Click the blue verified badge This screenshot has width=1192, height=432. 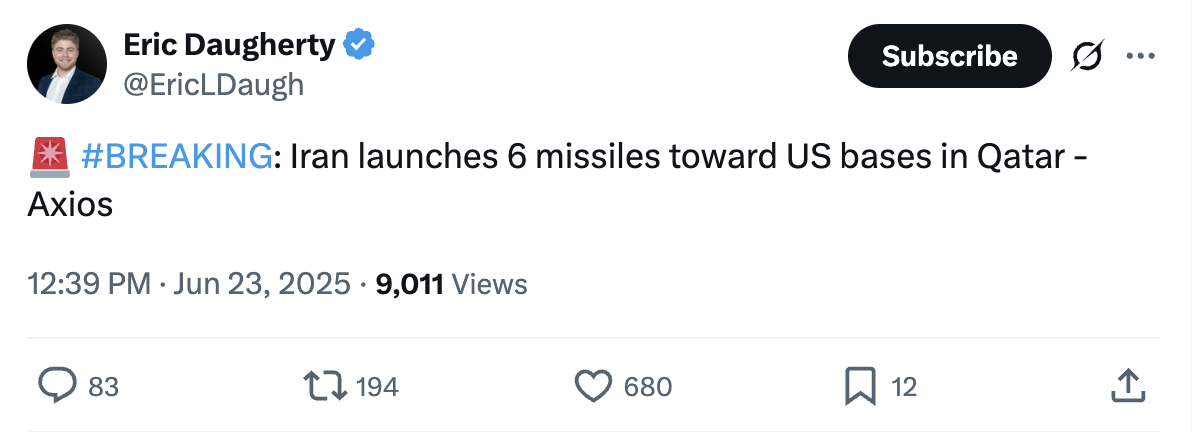(360, 44)
